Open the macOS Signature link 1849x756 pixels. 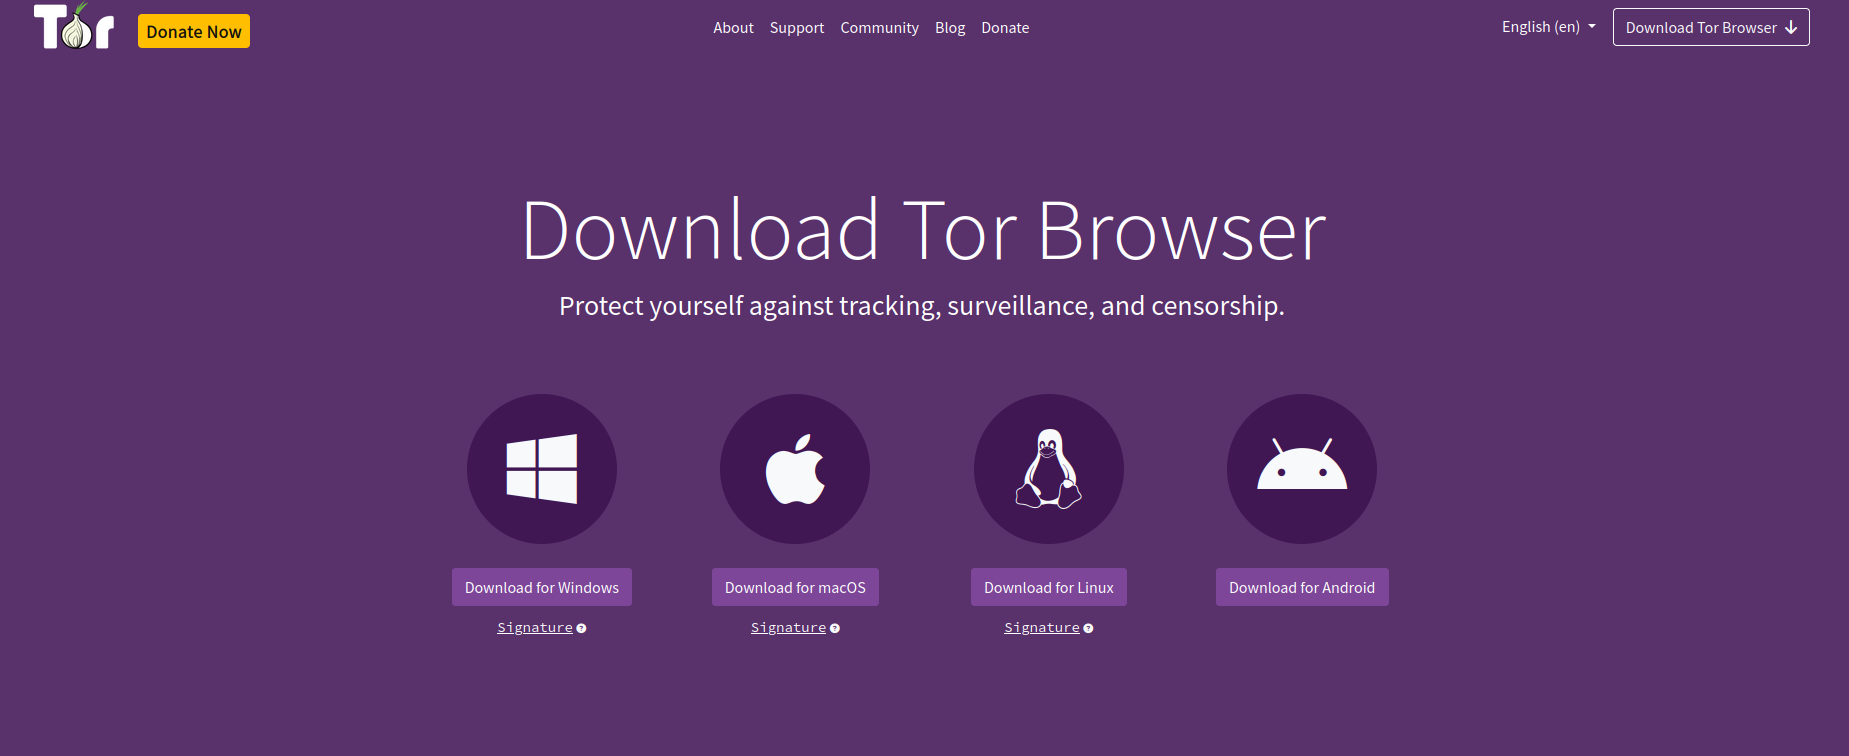(x=788, y=628)
